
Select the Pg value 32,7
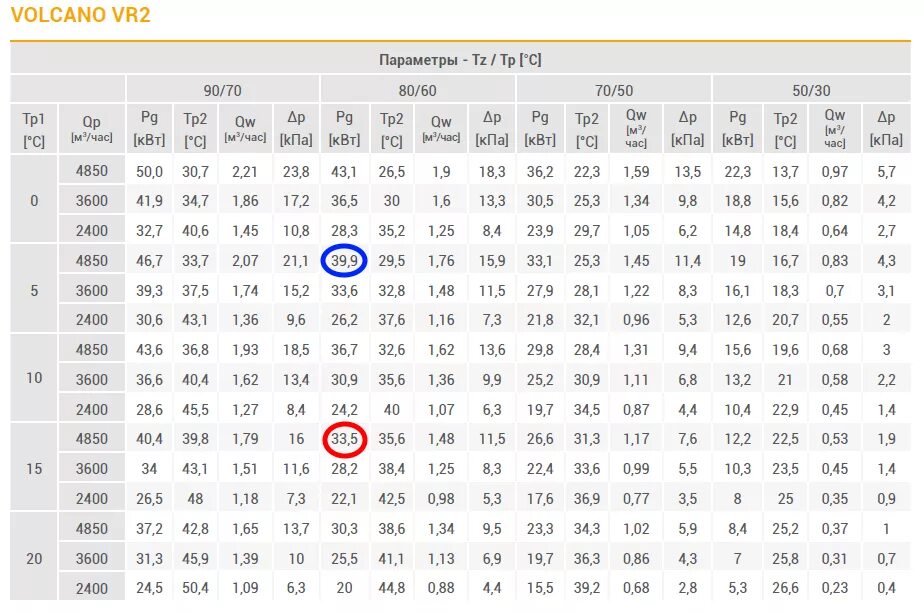pos(149,230)
